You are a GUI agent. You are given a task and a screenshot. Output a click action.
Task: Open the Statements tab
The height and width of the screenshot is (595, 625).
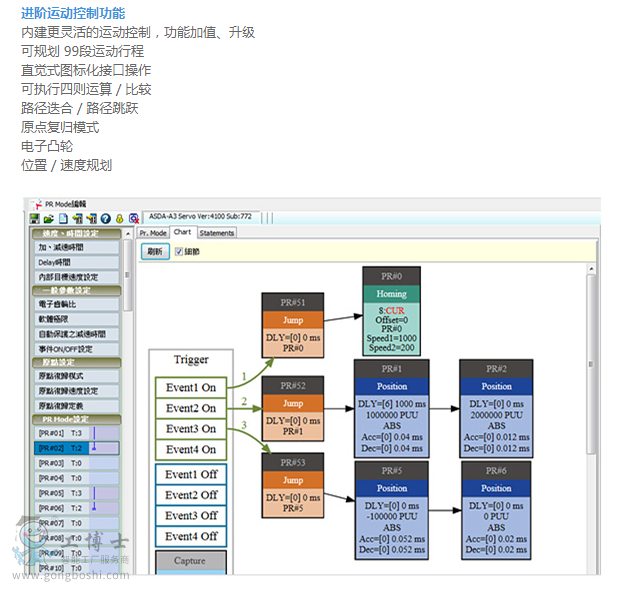click(216, 233)
